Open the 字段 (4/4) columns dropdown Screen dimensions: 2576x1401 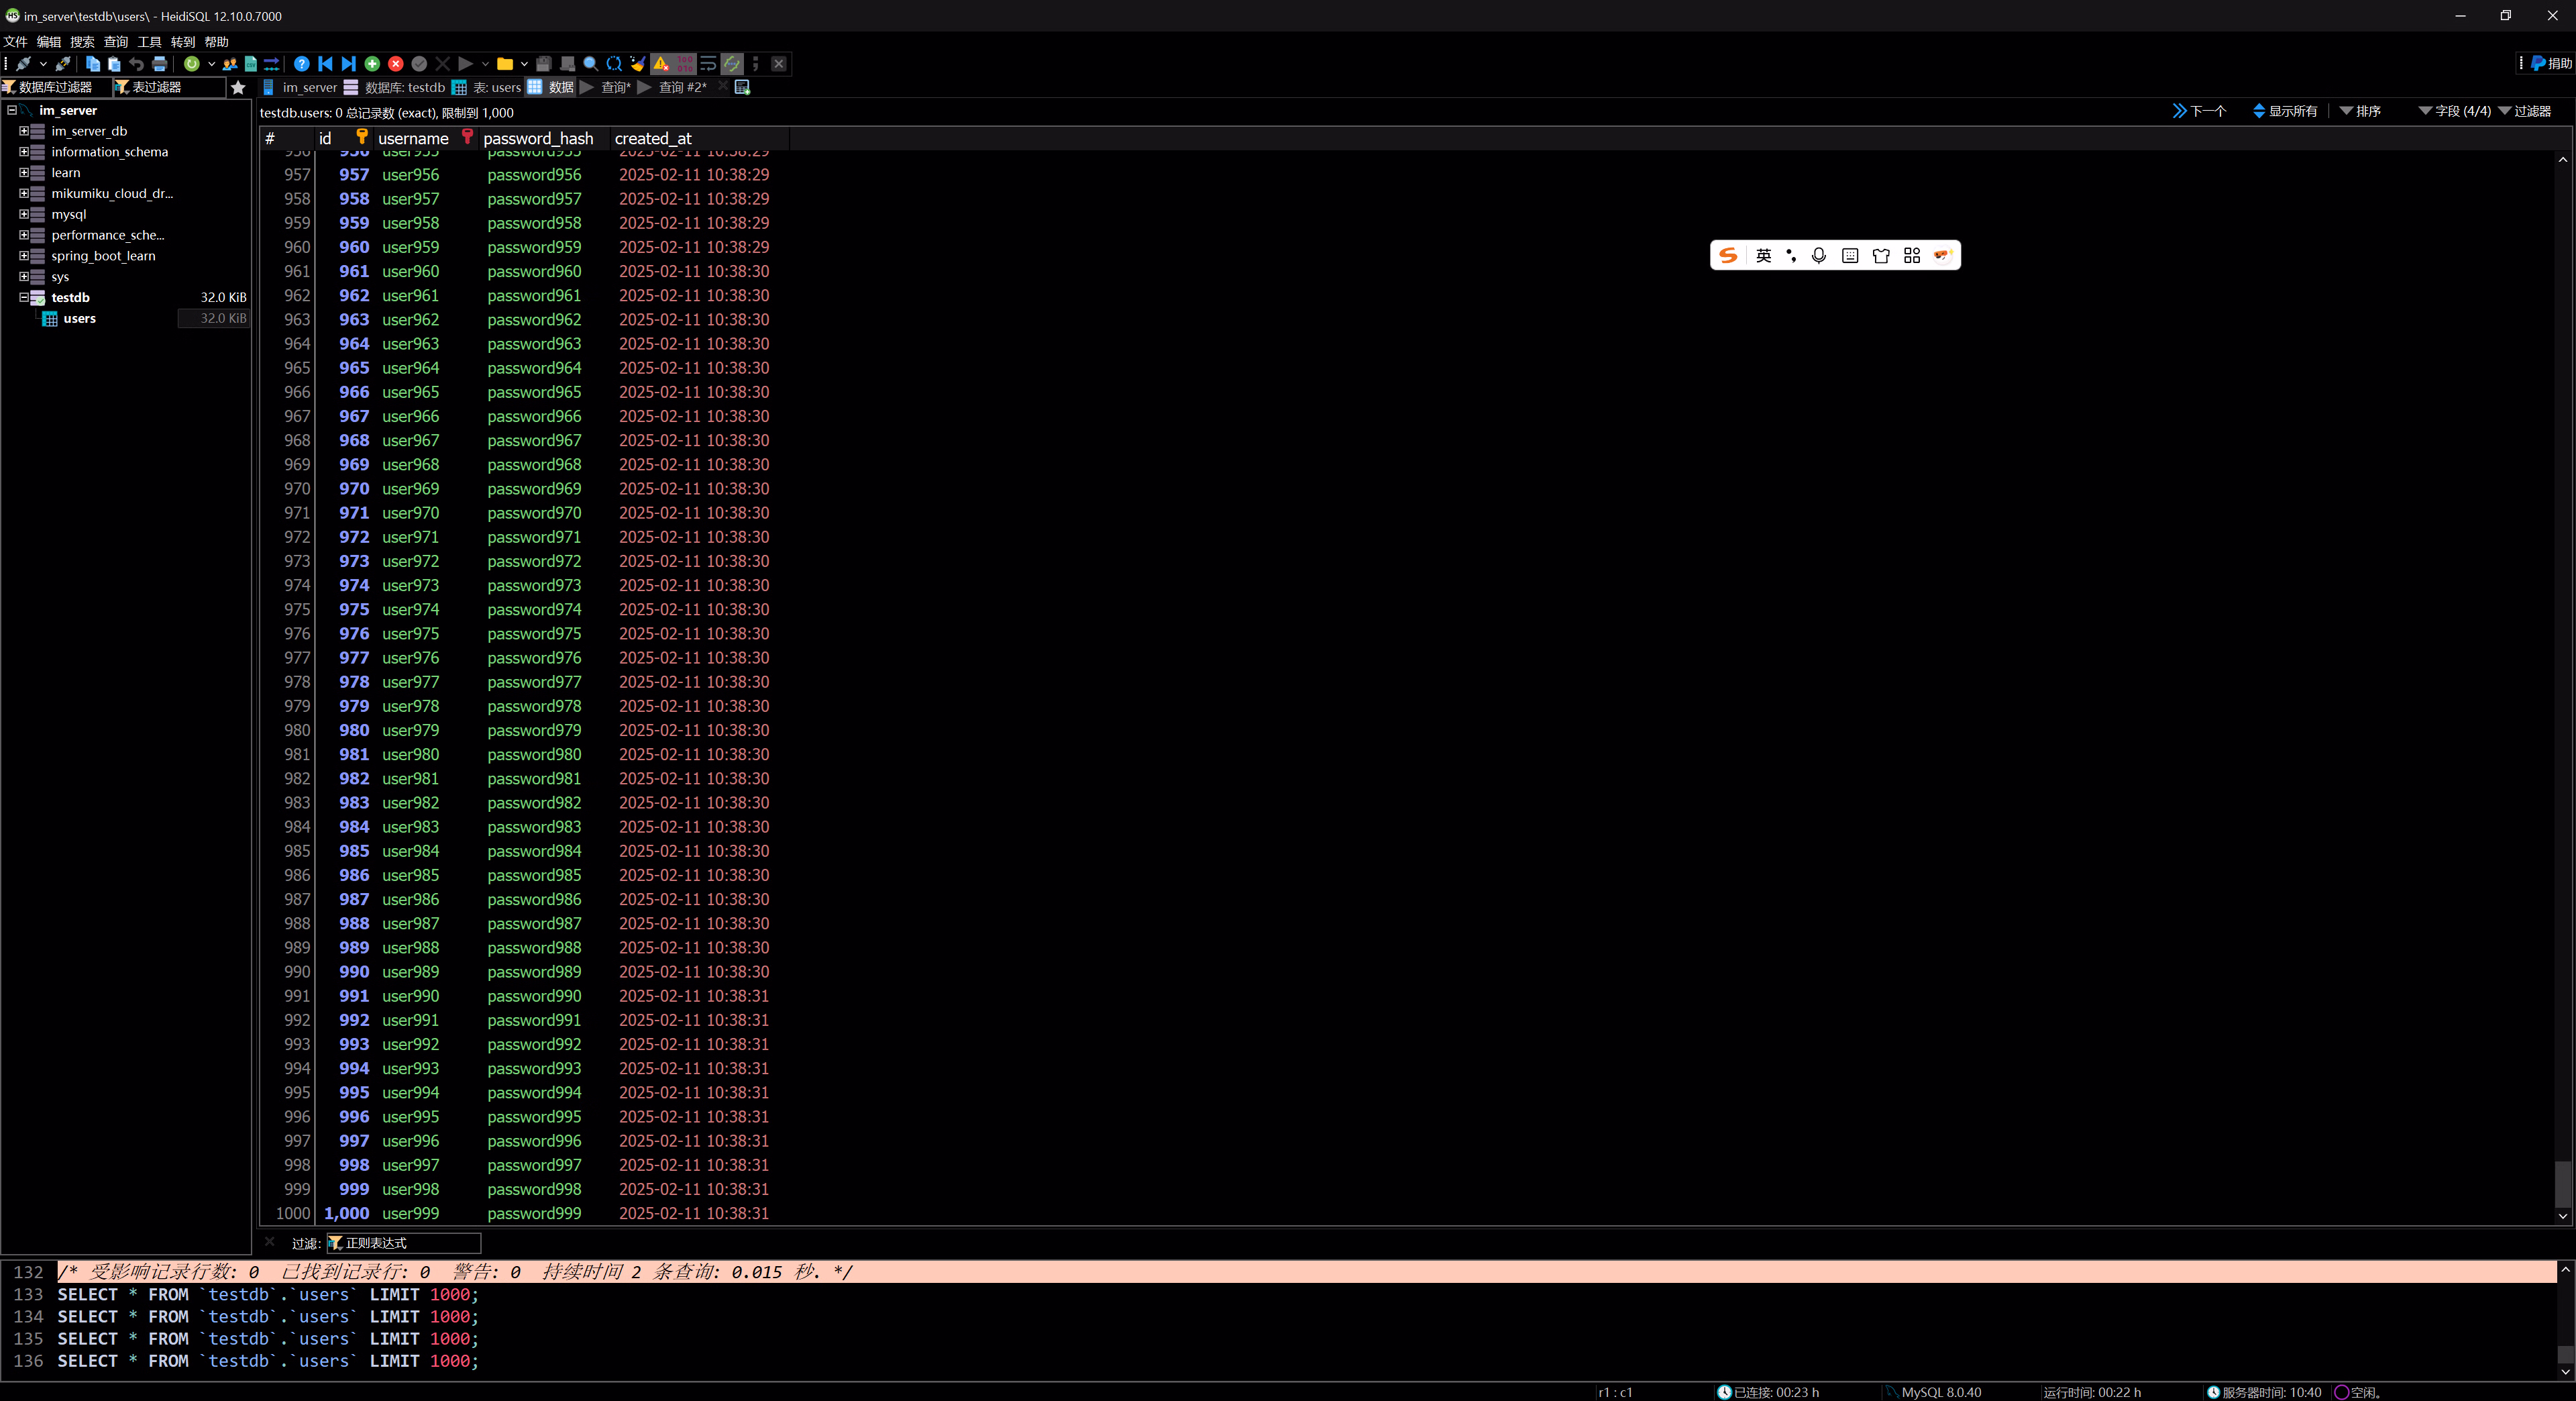coord(2454,111)
